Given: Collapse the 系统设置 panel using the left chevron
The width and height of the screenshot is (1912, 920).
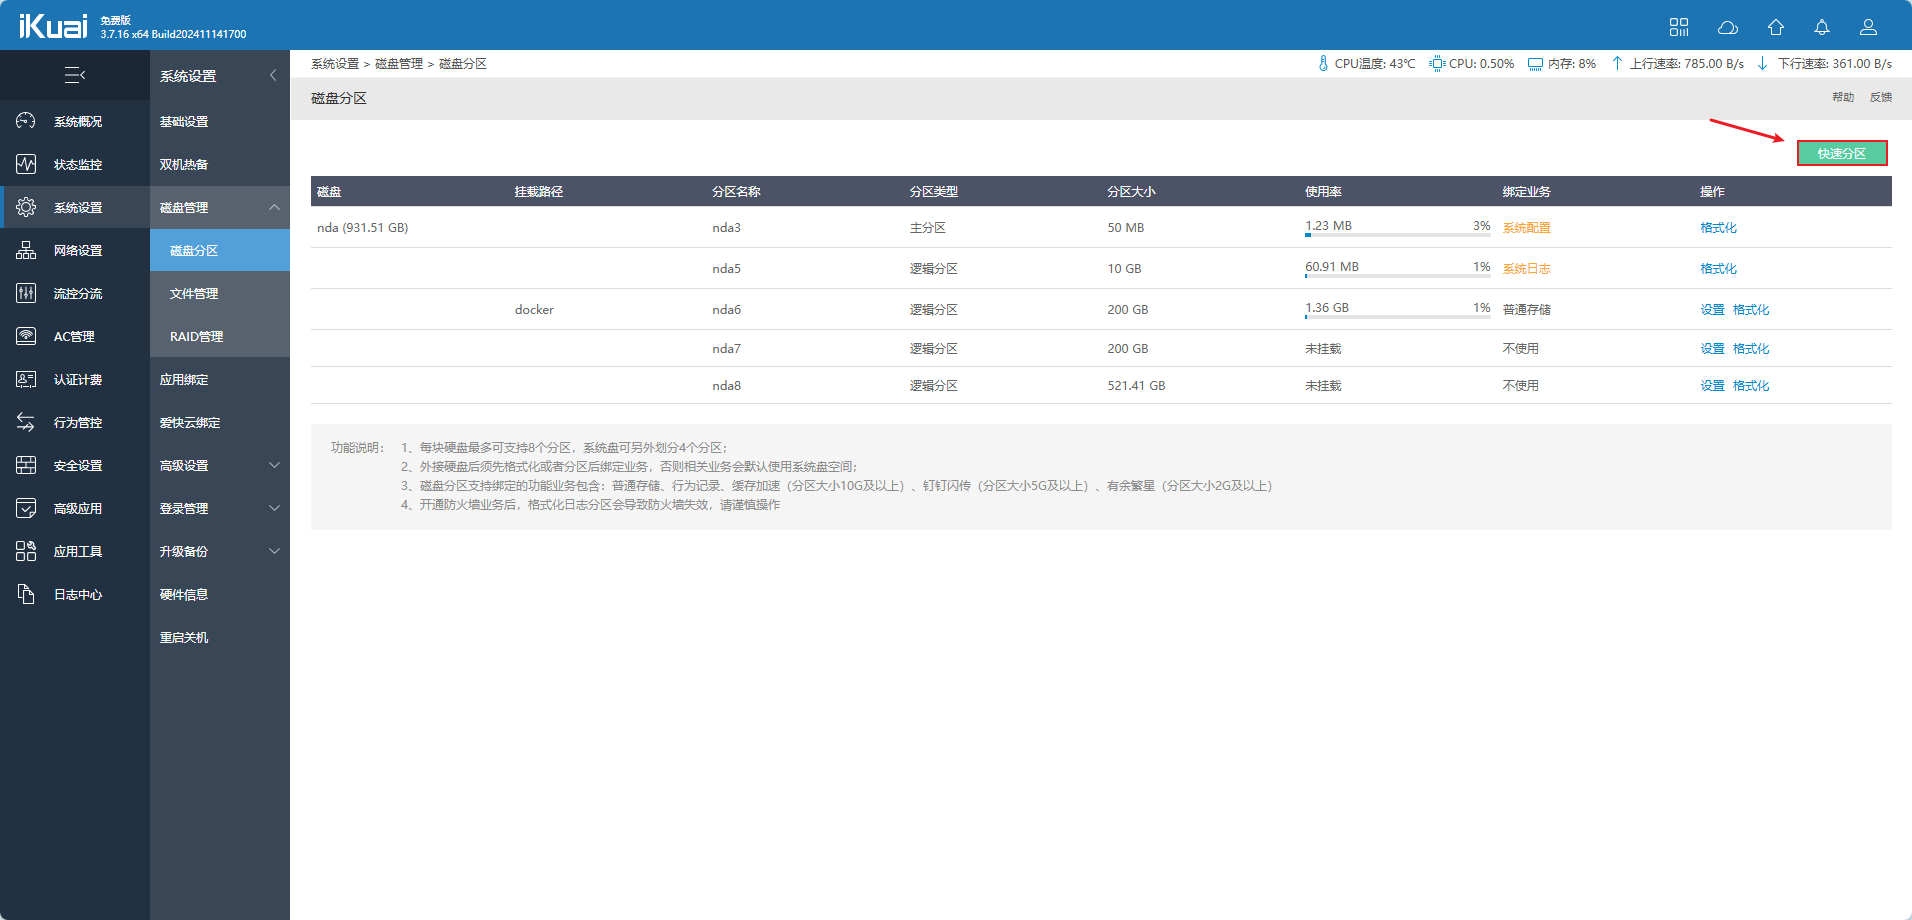Looking at the screenshot, I should 273,75.
